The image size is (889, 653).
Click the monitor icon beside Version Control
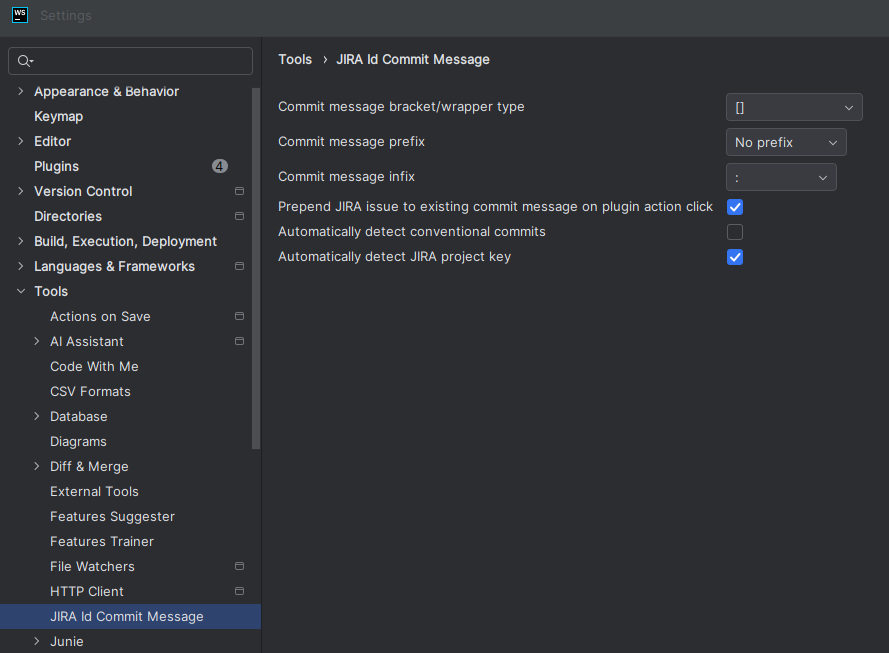point(239,191)
